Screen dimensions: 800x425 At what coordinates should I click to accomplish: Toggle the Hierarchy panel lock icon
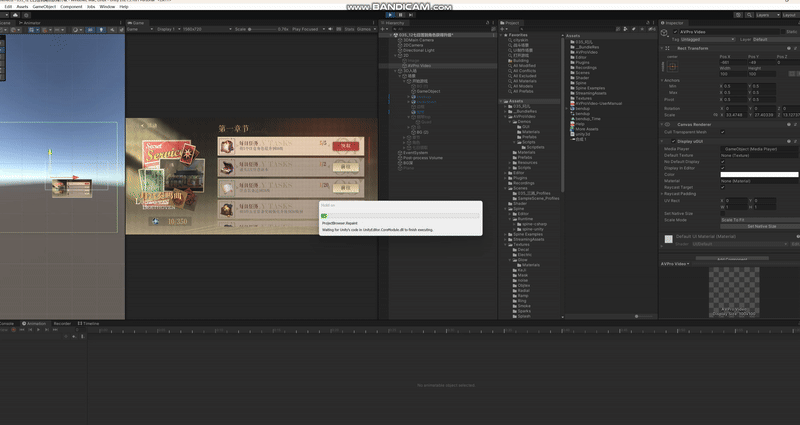pos(488,23)
